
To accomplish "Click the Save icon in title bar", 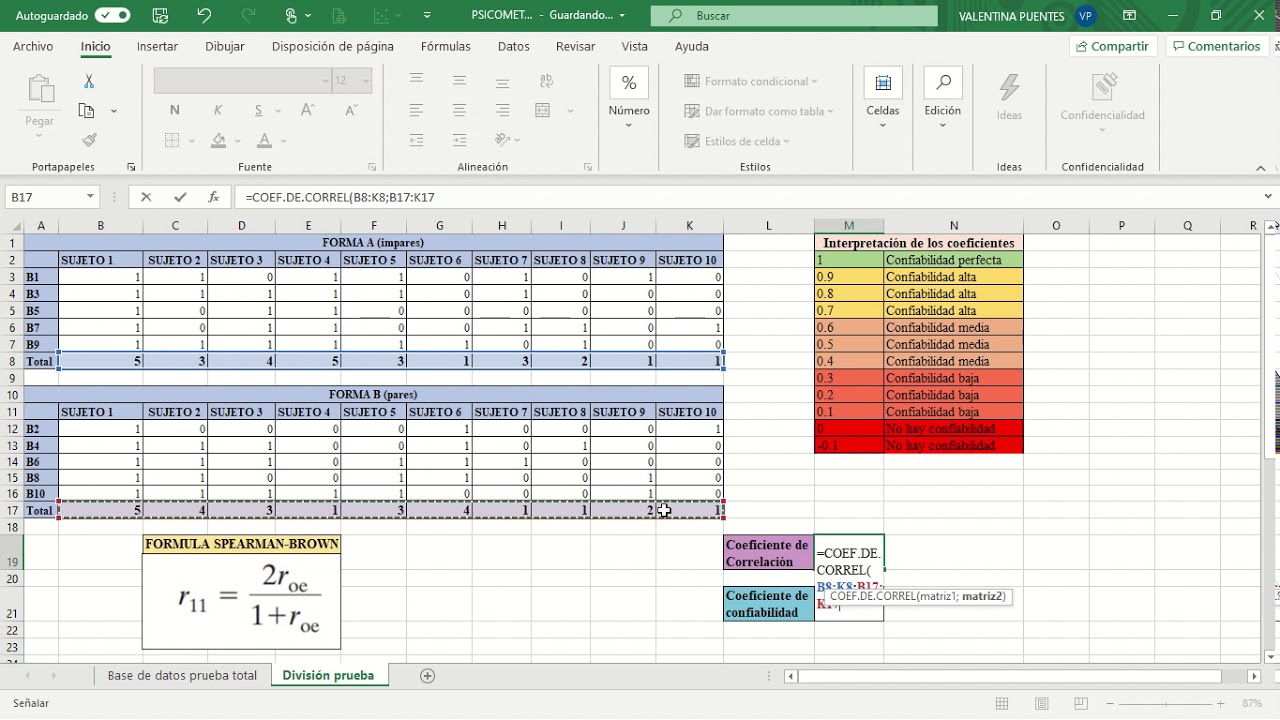I will (160, 15).
